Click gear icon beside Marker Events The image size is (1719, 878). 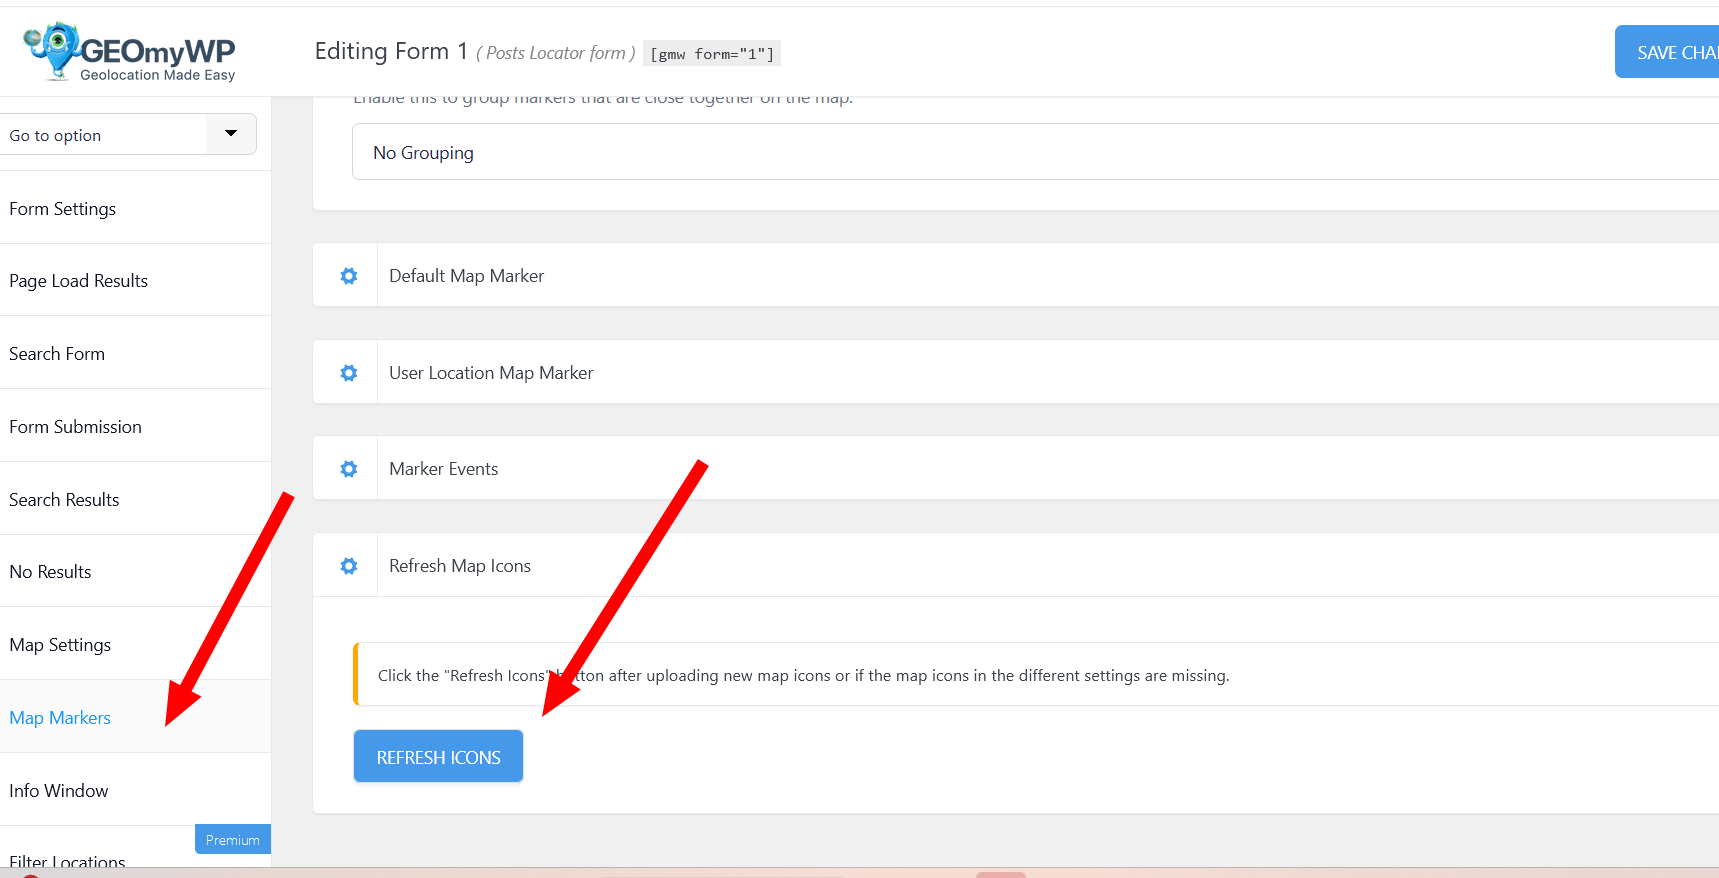[348, 469]
